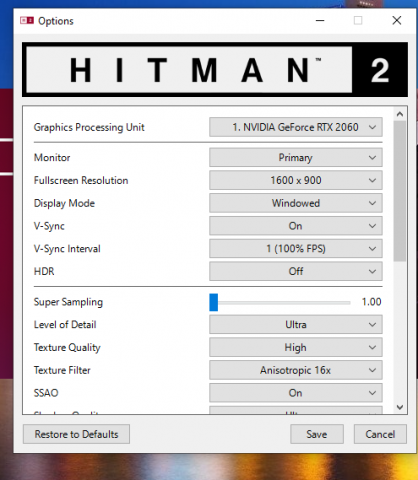Click the Hitman Options window icon
Image resolution: width=418 pixels, height=480 pixels.
(x=27, y=21)
